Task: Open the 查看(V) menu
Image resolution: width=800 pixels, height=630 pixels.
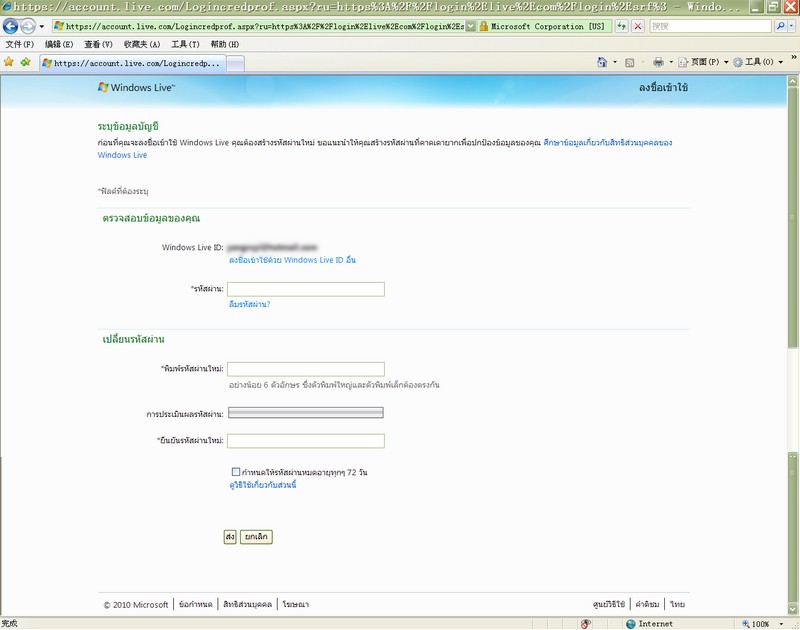Action: click(98, 44)
